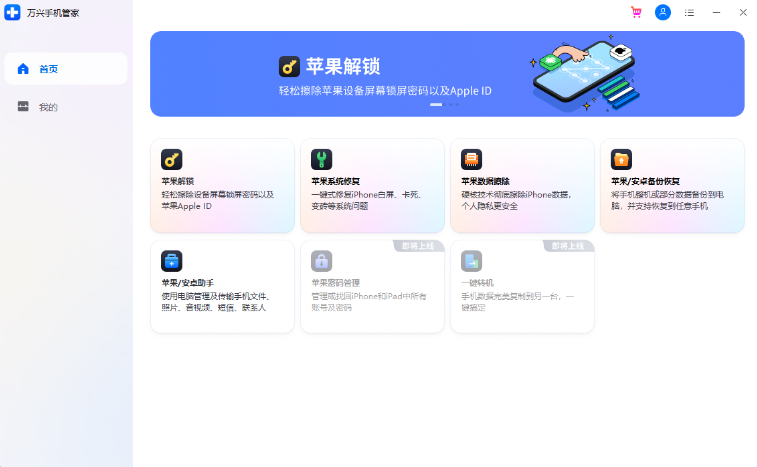Click 即将上线 badge on 苹果密码管理 card
This screenshot has width=757, height=467.
(418, 246)
